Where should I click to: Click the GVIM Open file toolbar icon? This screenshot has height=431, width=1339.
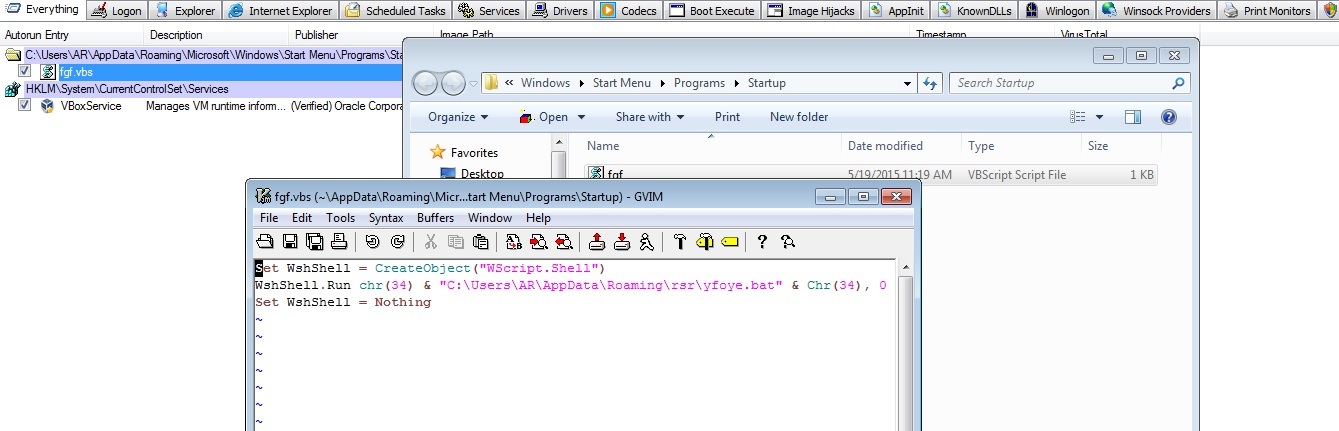pyautogui.click(x=265, y=241)
